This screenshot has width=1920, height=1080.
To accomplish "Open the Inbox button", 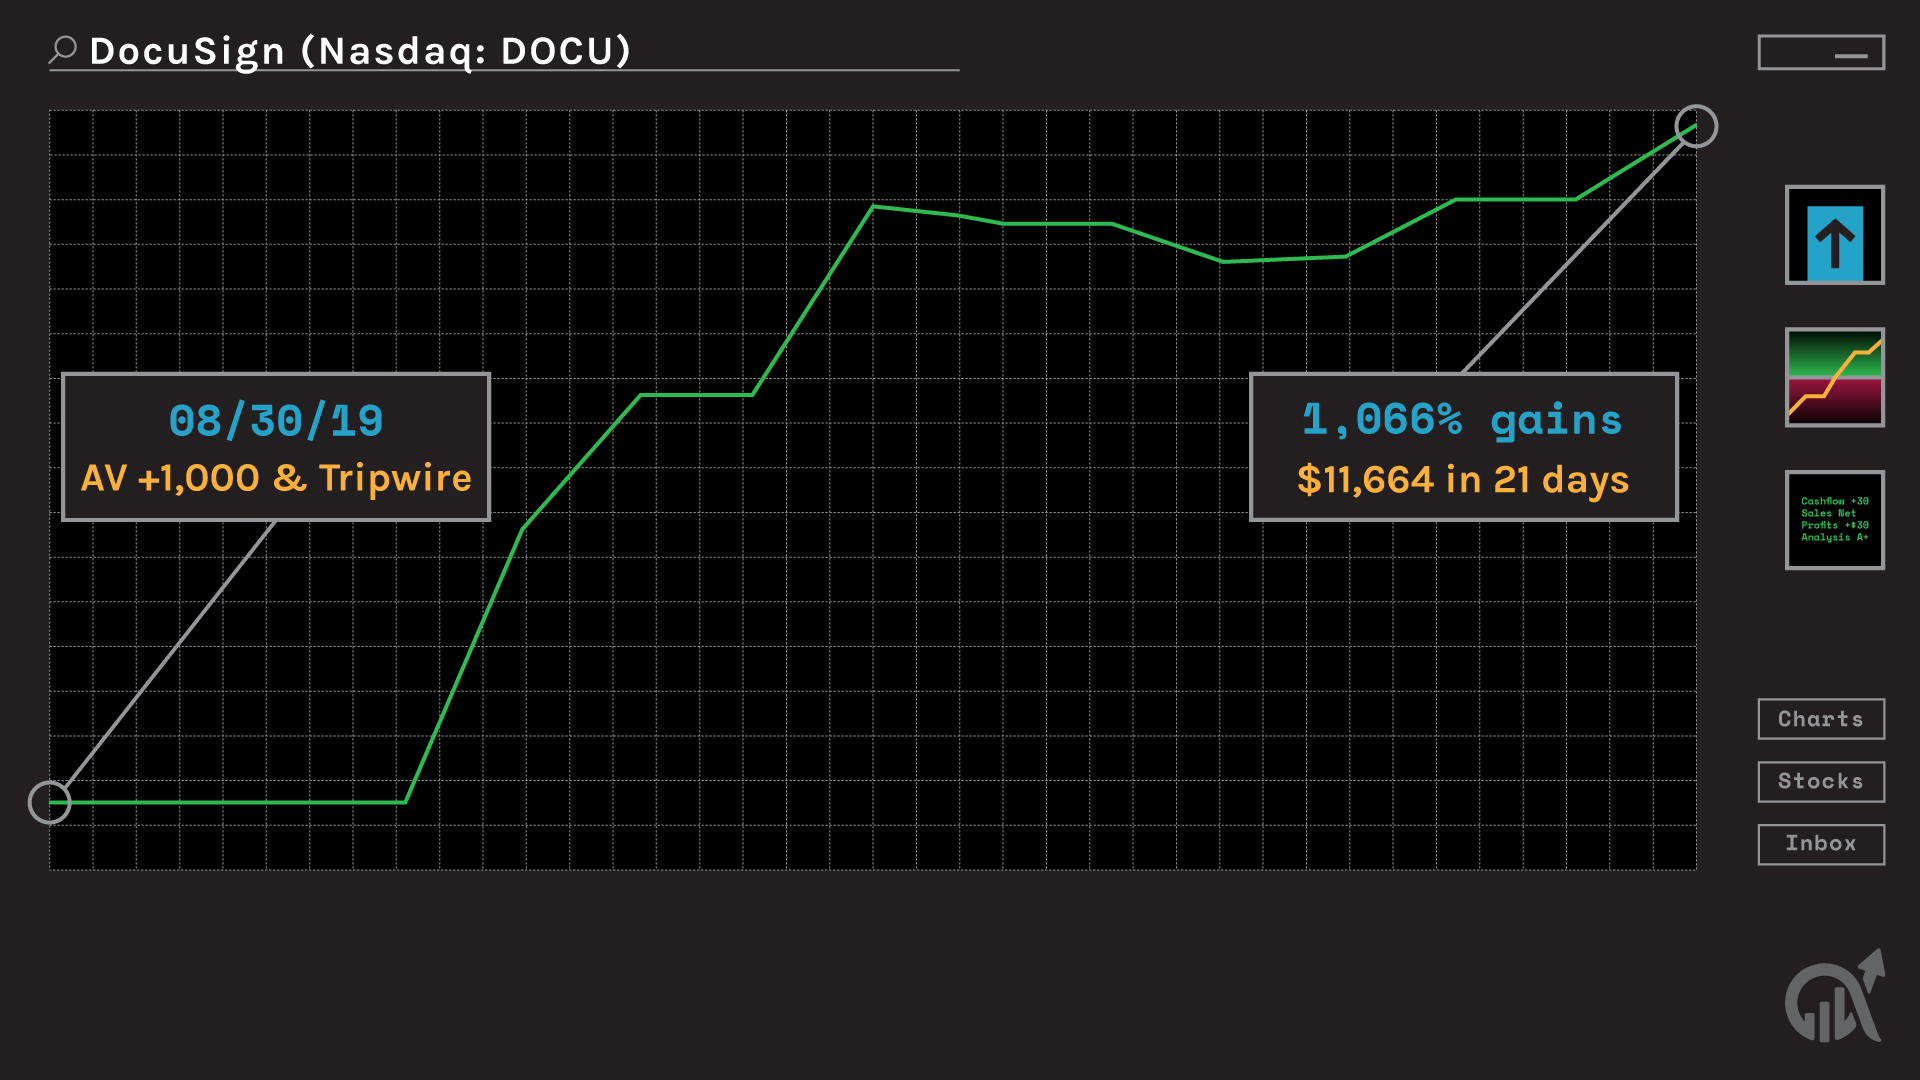I will [1821, 844].
